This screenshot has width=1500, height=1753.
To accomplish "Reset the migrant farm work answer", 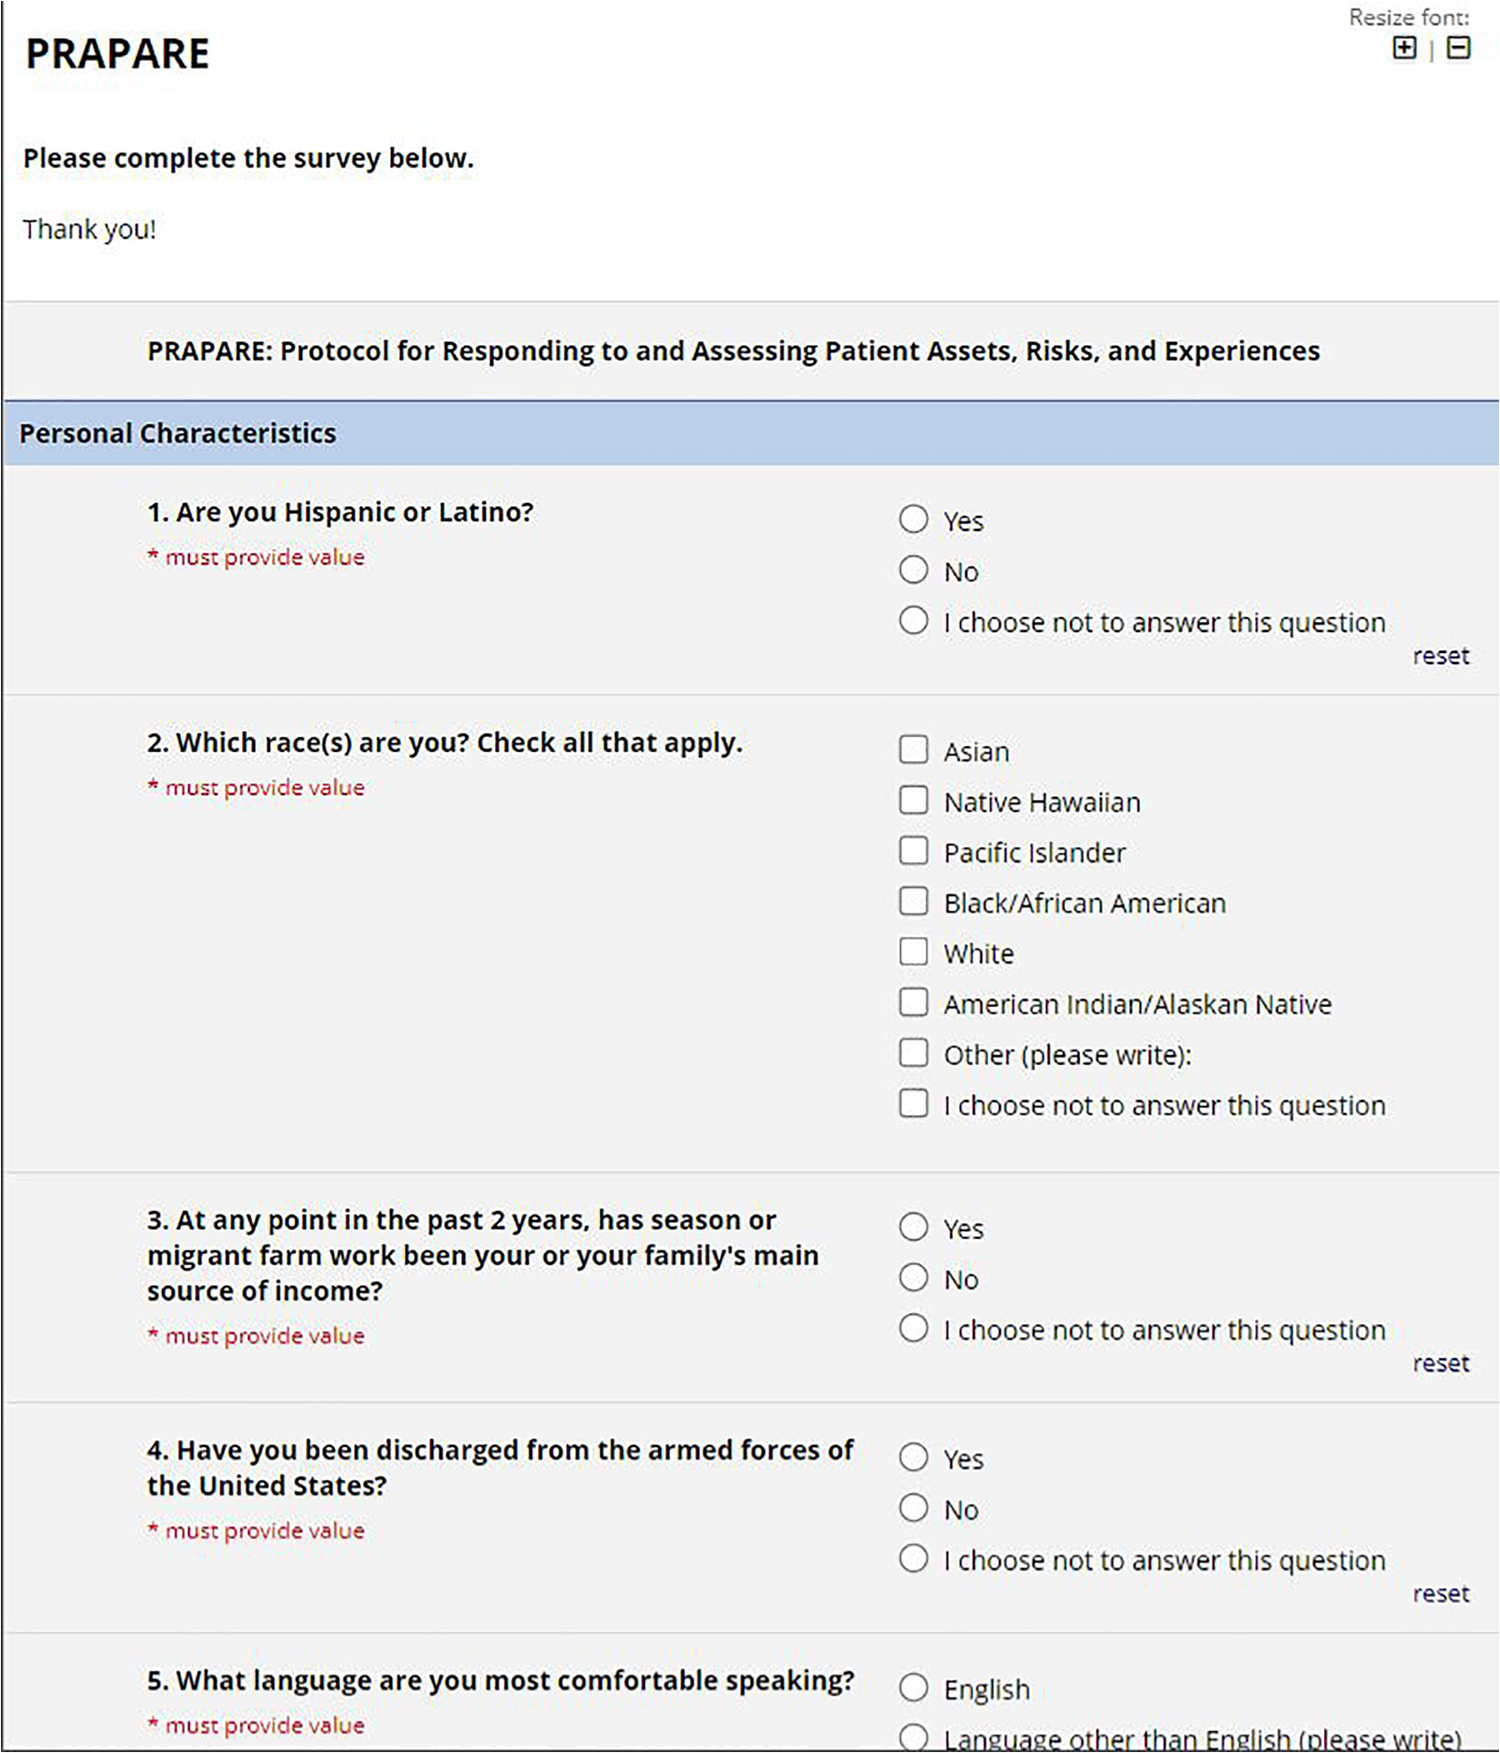I will 1440,1363.
